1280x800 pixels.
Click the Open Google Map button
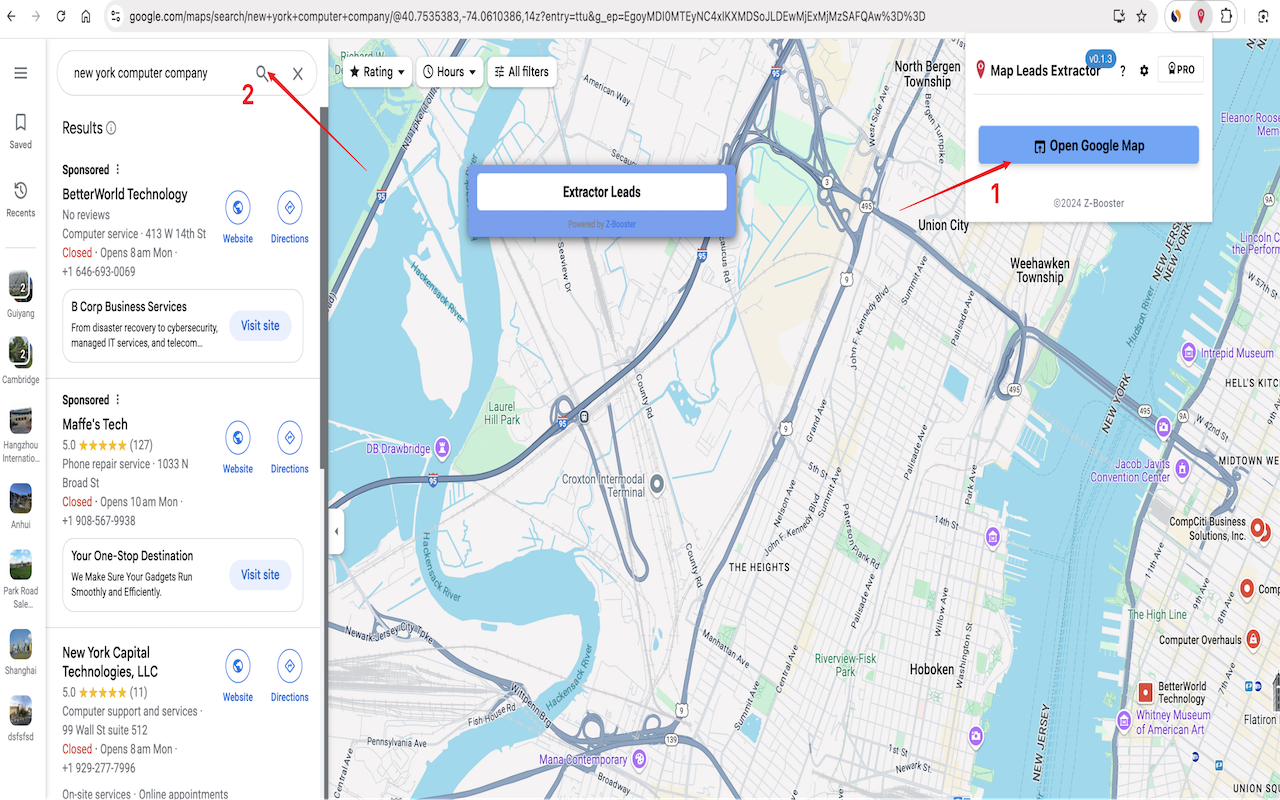[x=1088, y=145]
